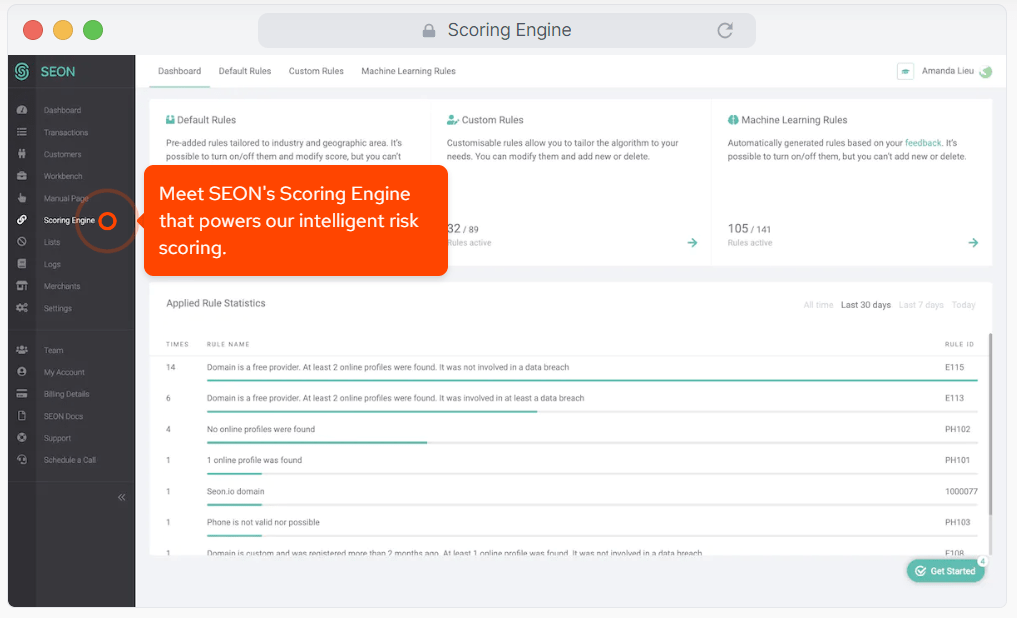Viewport: 1017px width, 618px height.
Task: Switch to the Dashboard tab
Action: (x=180, y=71)
